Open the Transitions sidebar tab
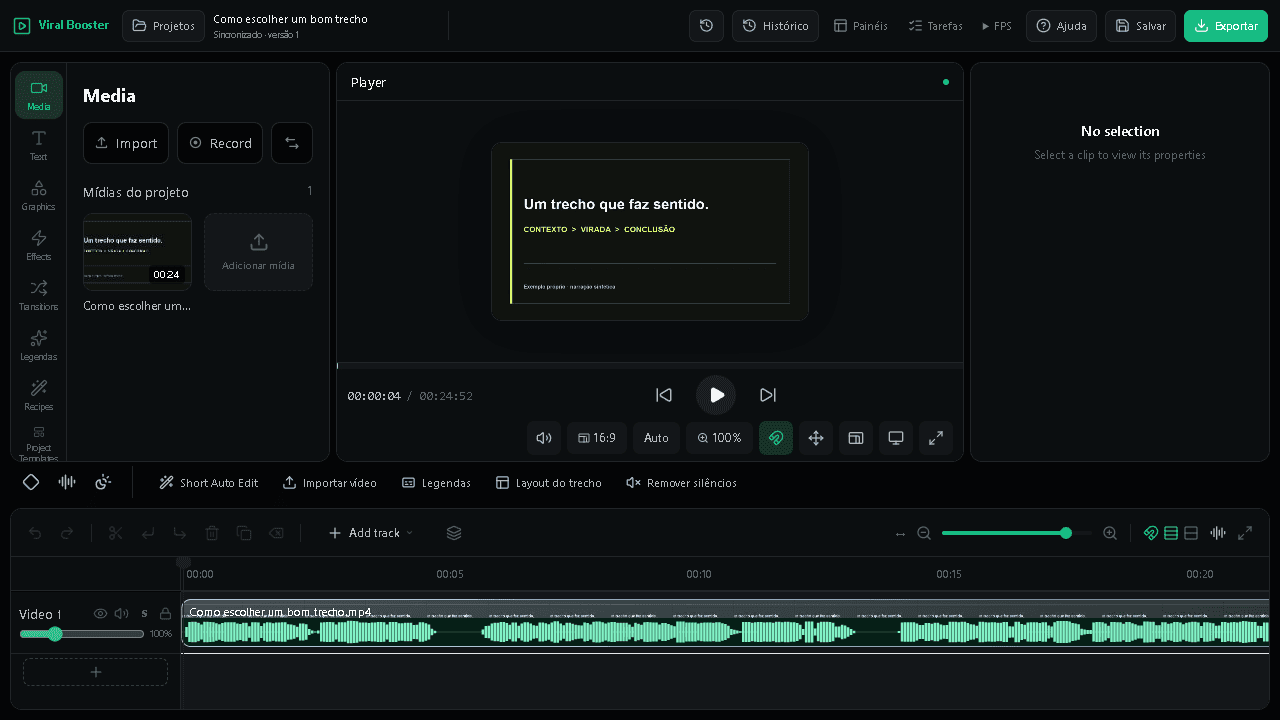The image size is (1280, 720). click(39, 295)
